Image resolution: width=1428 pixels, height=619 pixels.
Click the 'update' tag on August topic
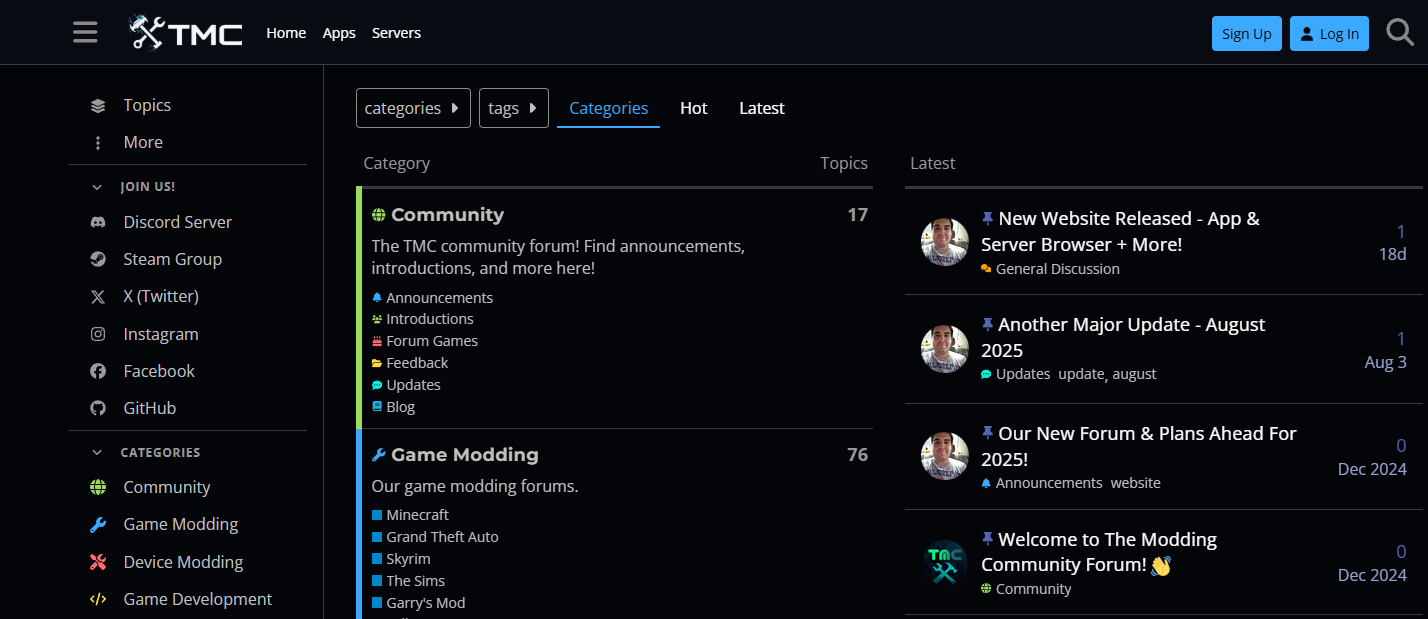coord(1082,374)
